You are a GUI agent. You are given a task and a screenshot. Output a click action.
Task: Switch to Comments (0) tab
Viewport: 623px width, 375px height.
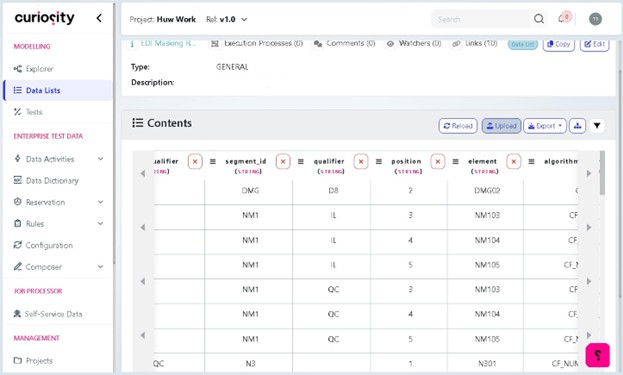[344, 43]
